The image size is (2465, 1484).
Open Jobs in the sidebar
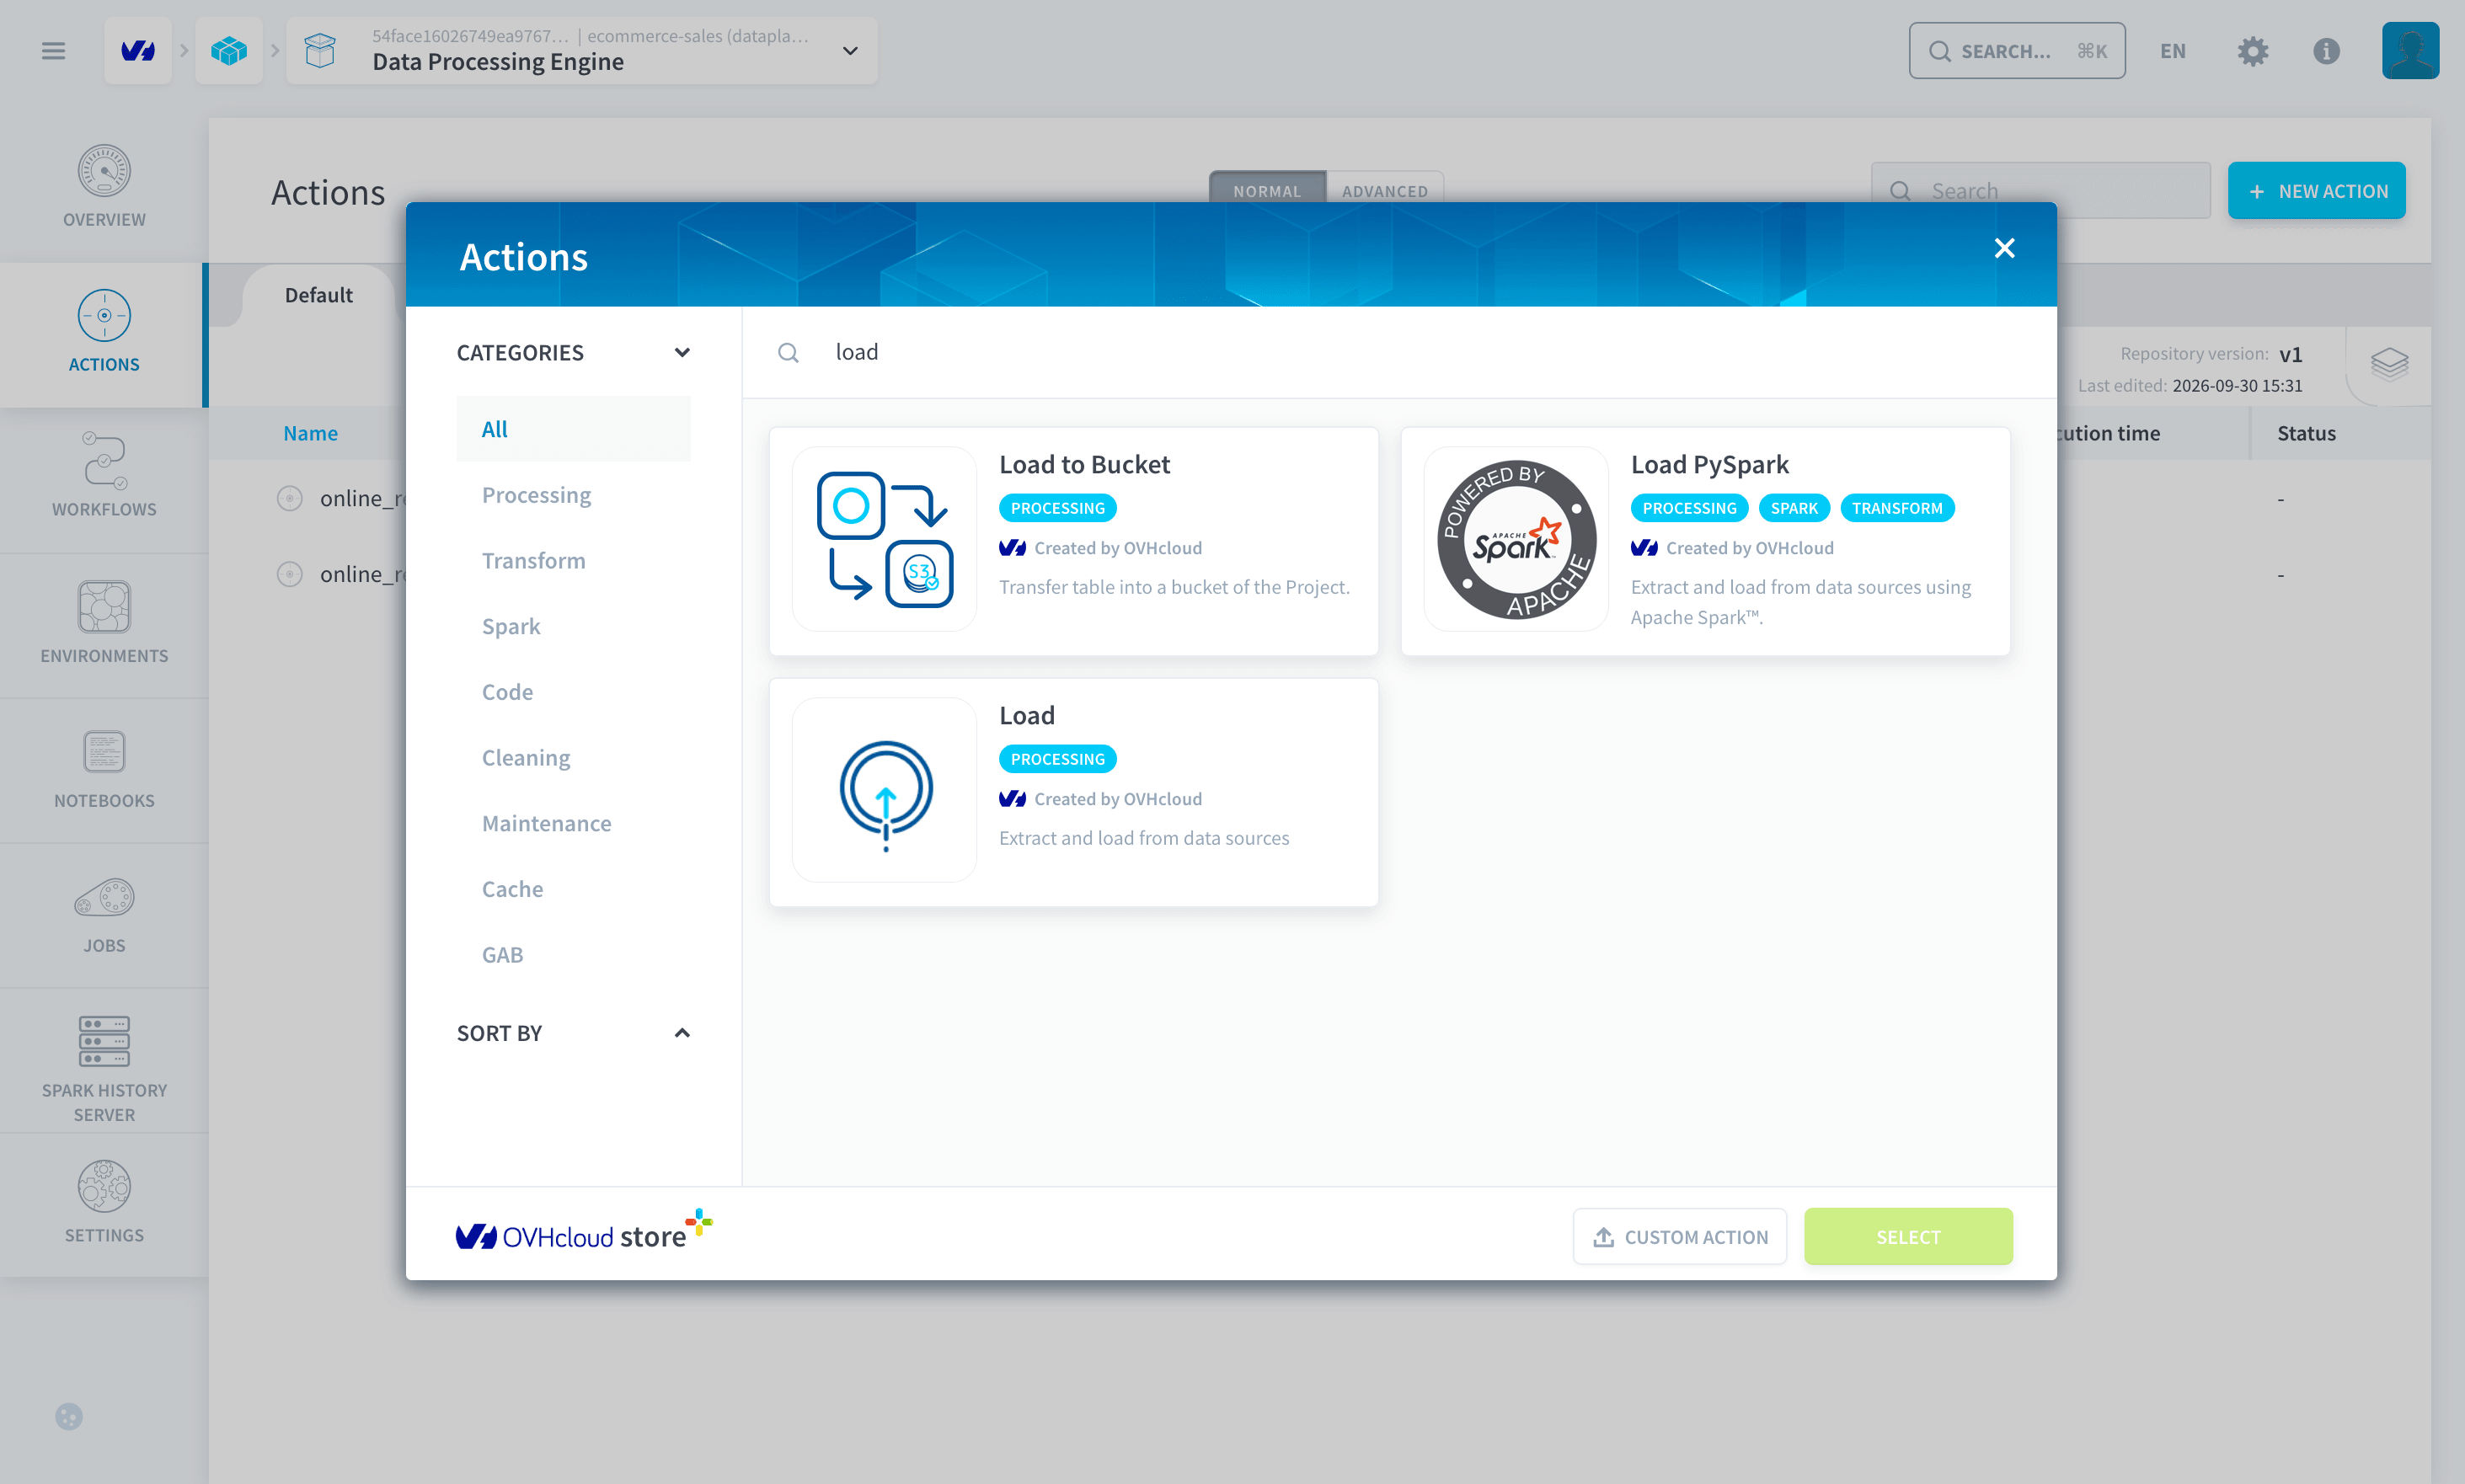tap(104, 915)
